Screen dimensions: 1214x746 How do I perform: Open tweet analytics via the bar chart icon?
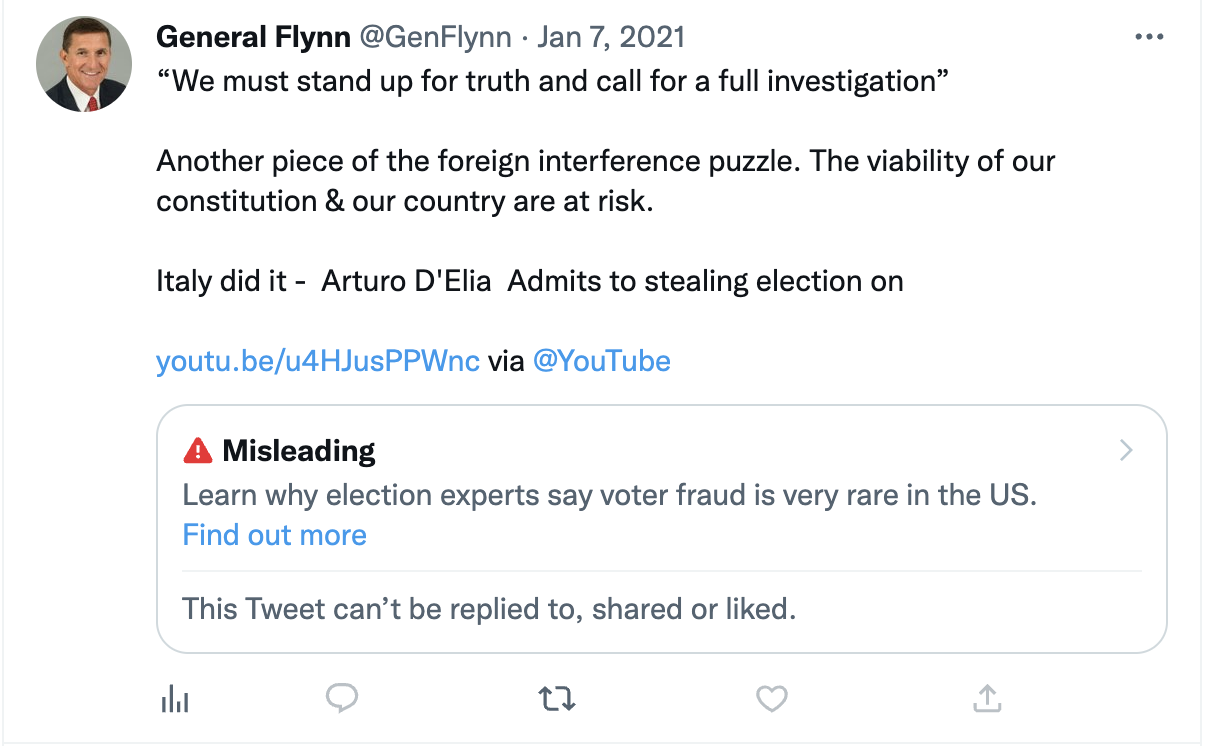[x=175, y=699]
